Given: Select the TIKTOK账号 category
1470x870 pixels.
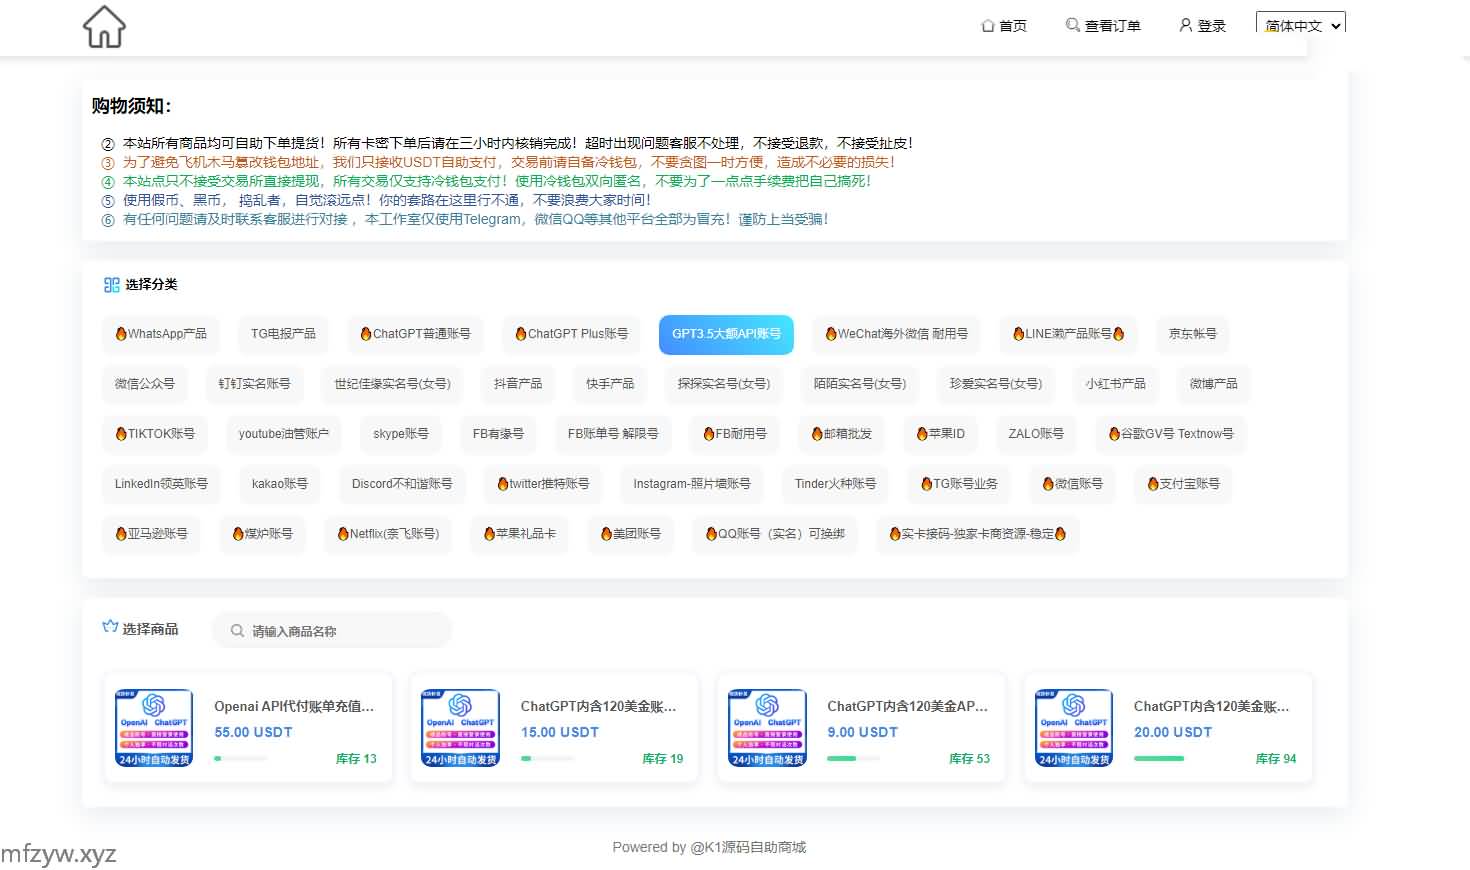Looking at the screenshot, I should click(x=155, y=434).
